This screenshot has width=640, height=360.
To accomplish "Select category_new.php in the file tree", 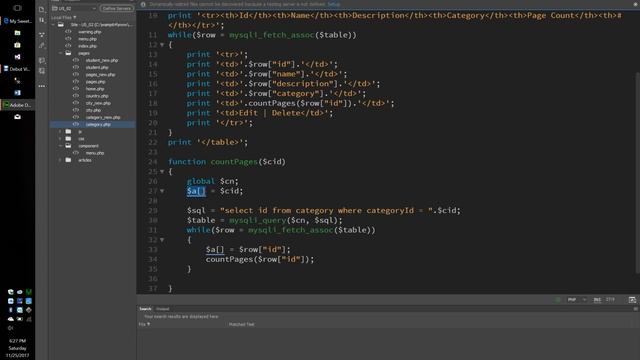I will pyautogui.click(x=103, y=118).
